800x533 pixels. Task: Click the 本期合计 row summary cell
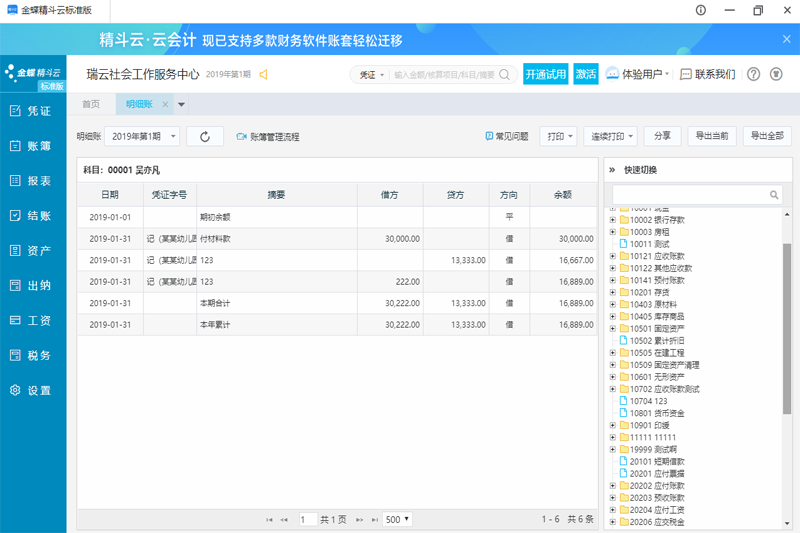(277, 303)
